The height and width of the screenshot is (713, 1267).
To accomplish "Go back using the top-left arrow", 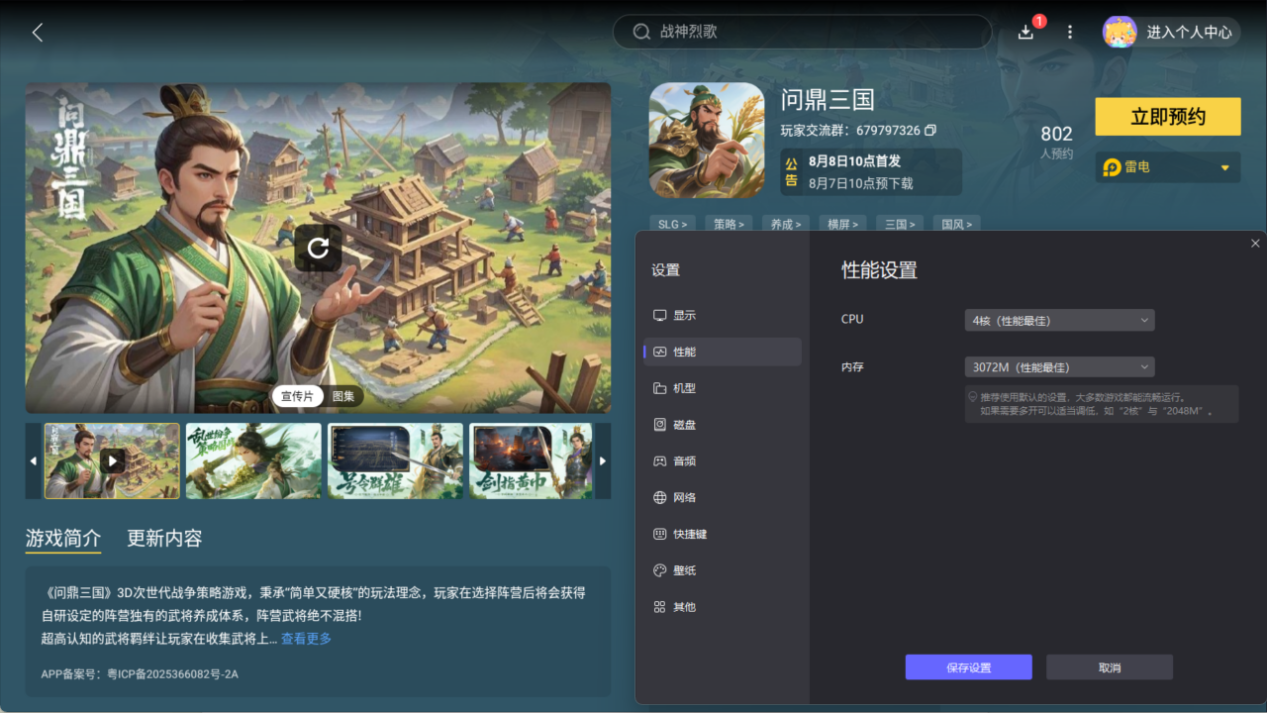I will coord(38,33).
